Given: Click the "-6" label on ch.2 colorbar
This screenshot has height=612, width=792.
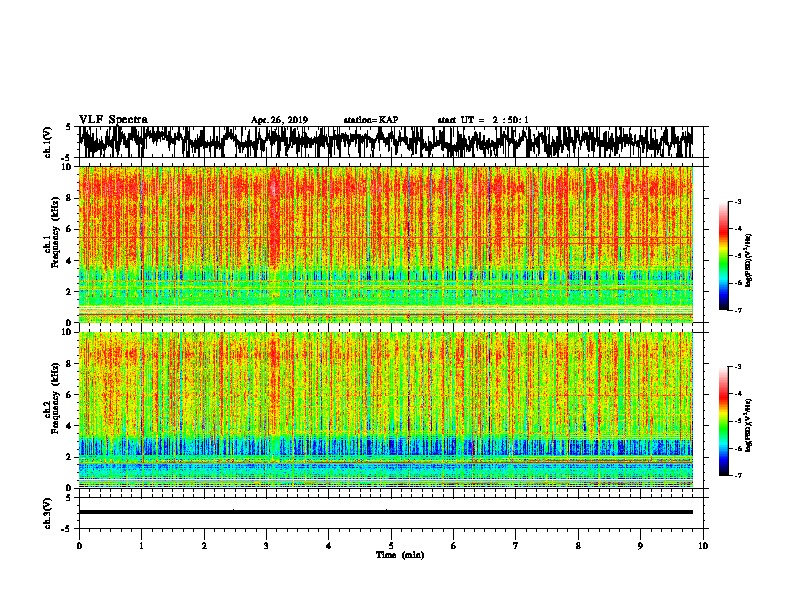Looking at the screenshot, I should pos(738,448).
